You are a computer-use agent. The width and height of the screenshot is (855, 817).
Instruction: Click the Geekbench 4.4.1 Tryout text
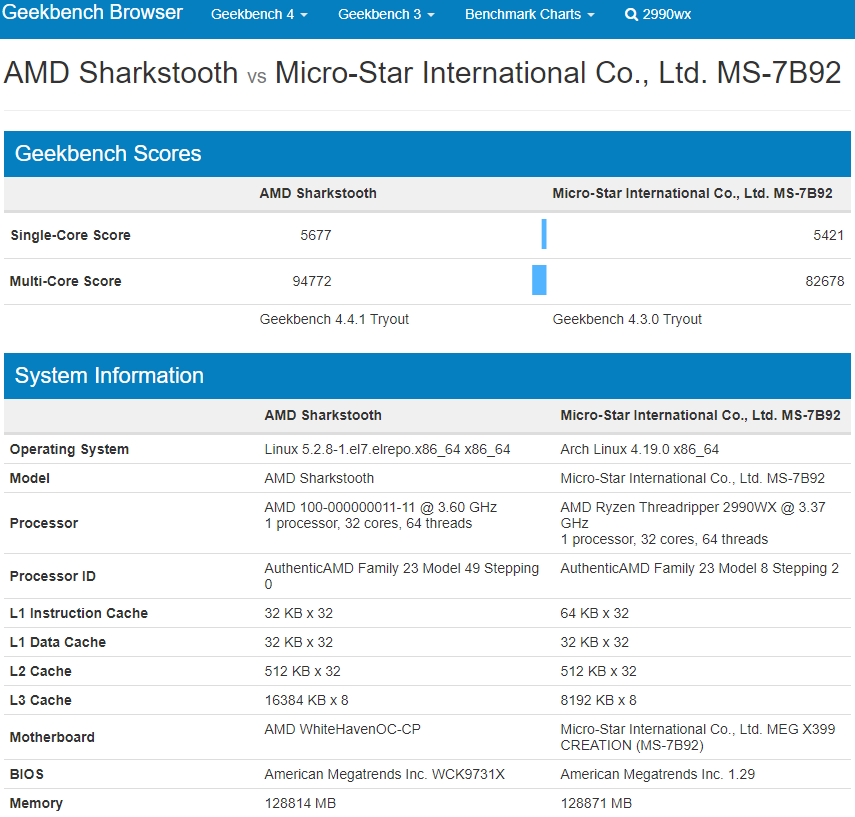(x=334, y=319)
